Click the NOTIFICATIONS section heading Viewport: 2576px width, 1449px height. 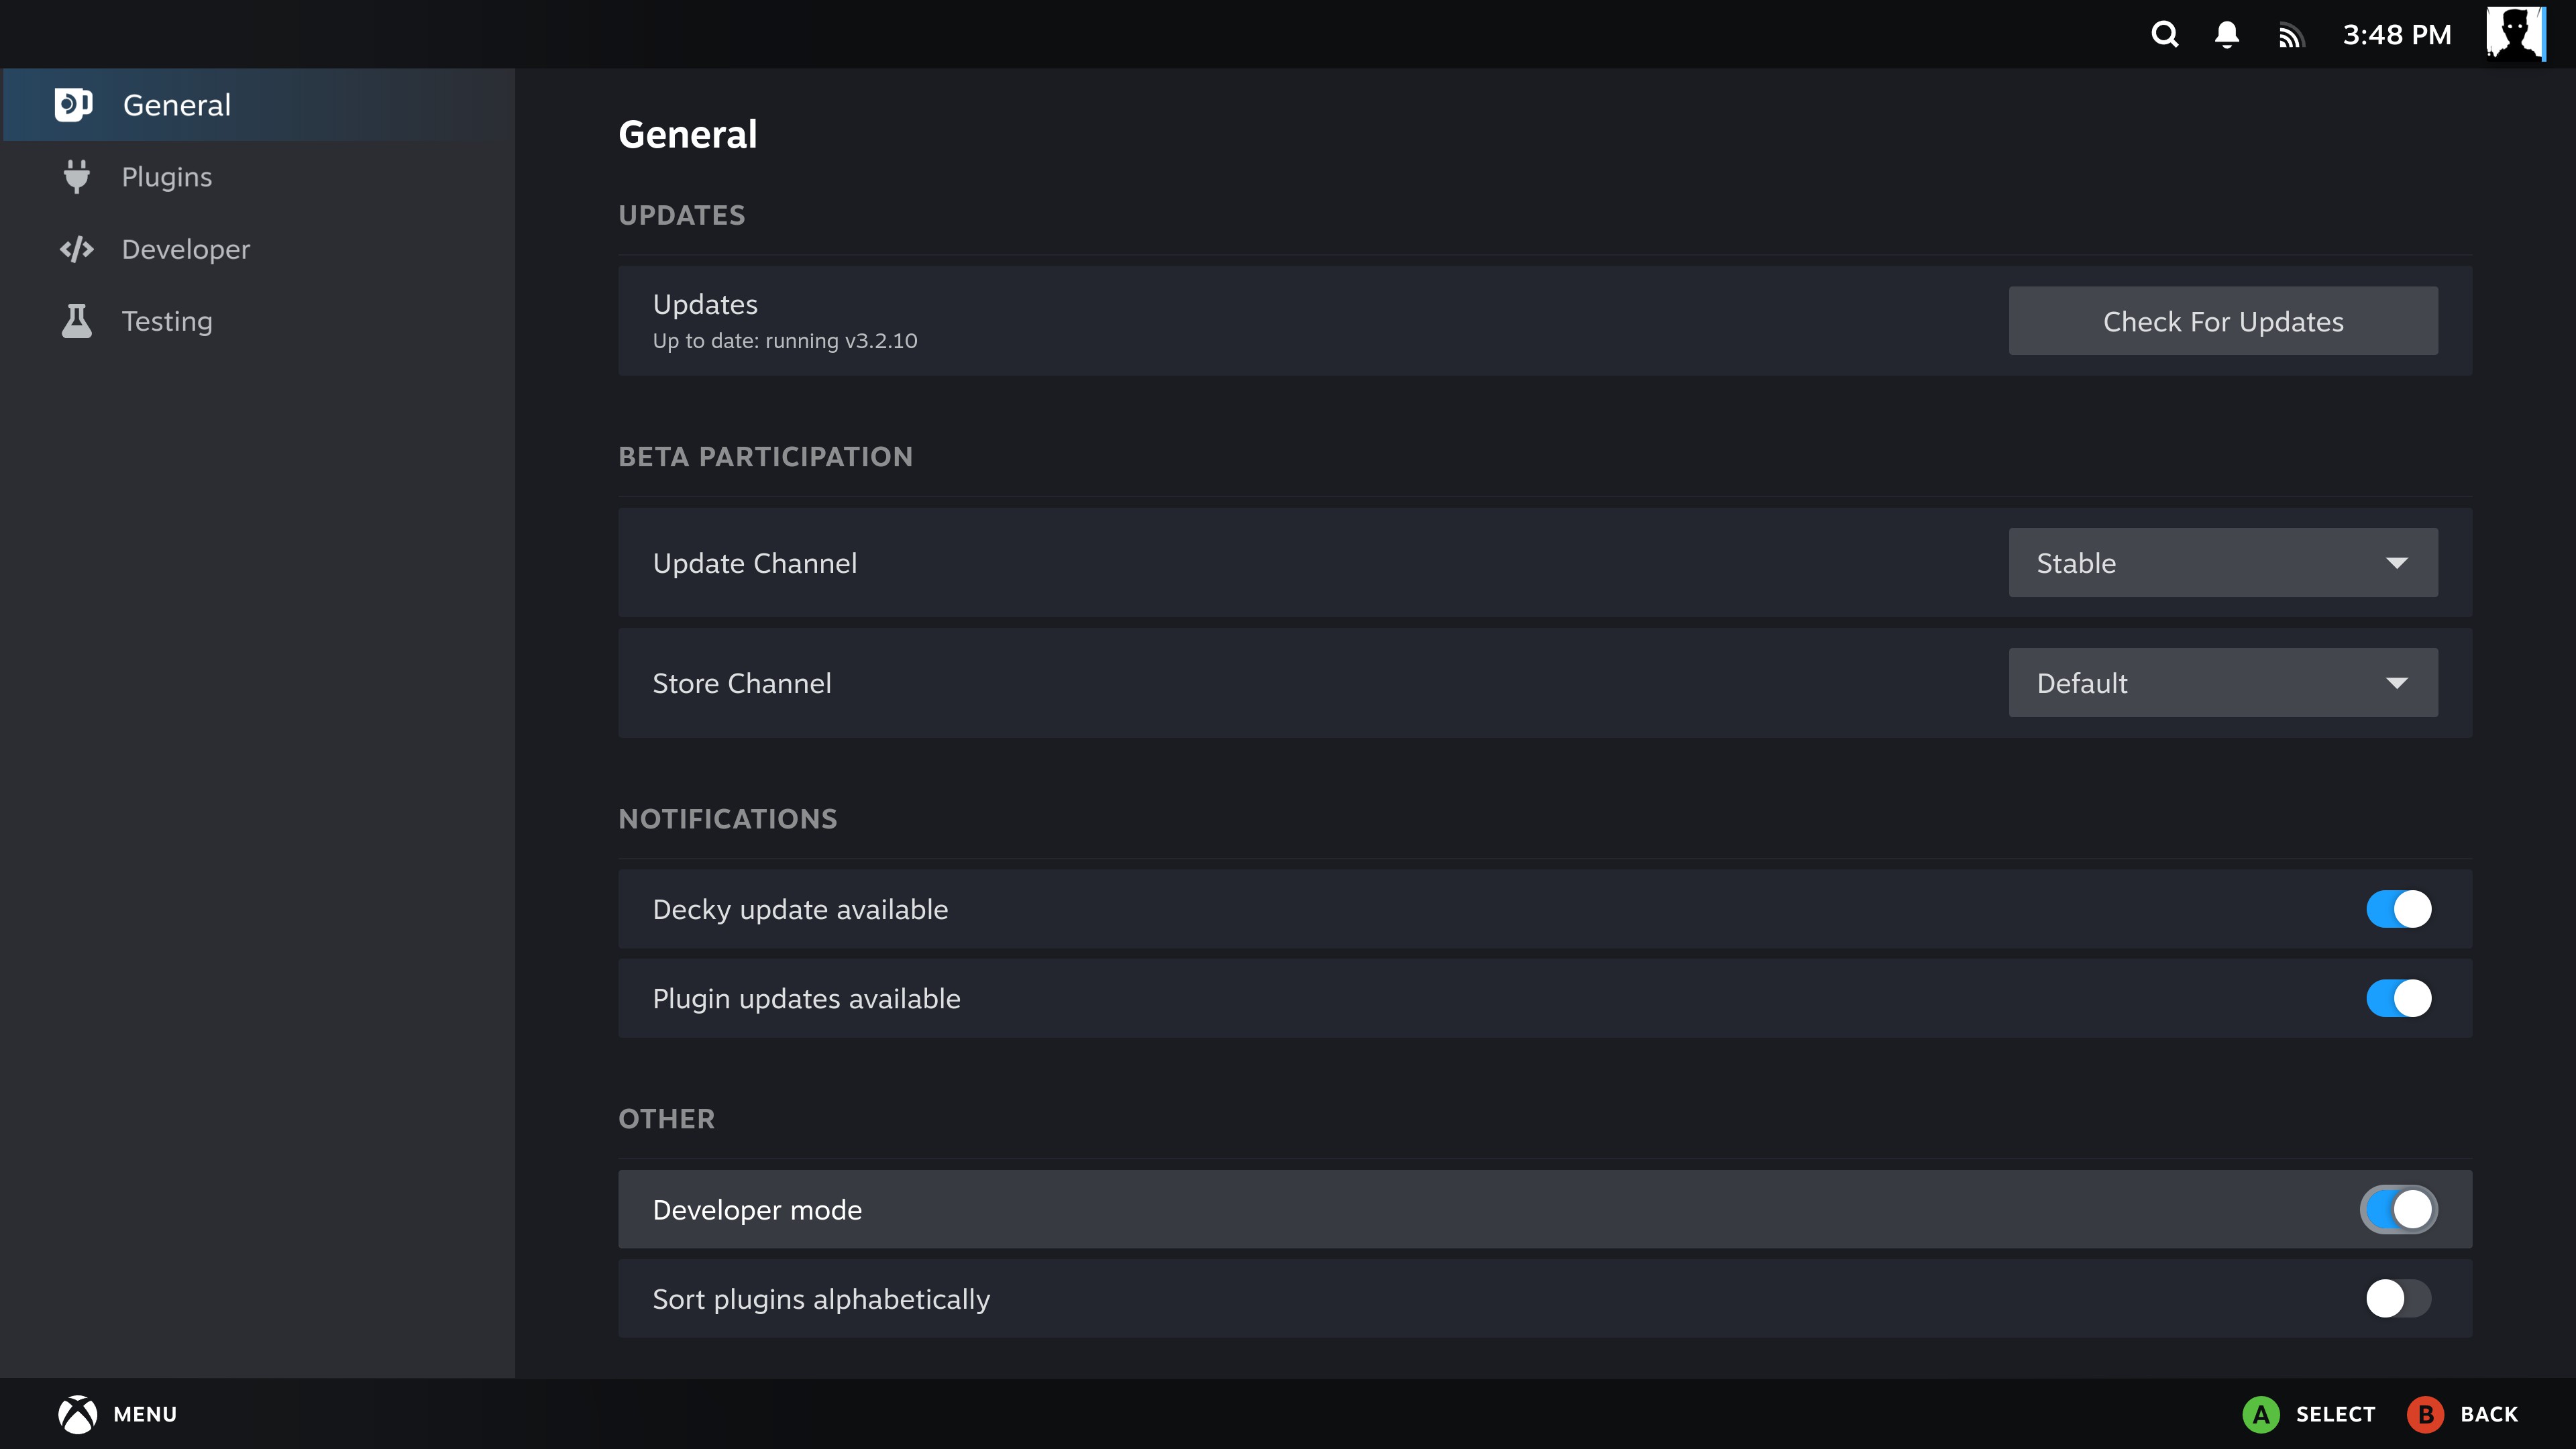click(x=728, y=819)
